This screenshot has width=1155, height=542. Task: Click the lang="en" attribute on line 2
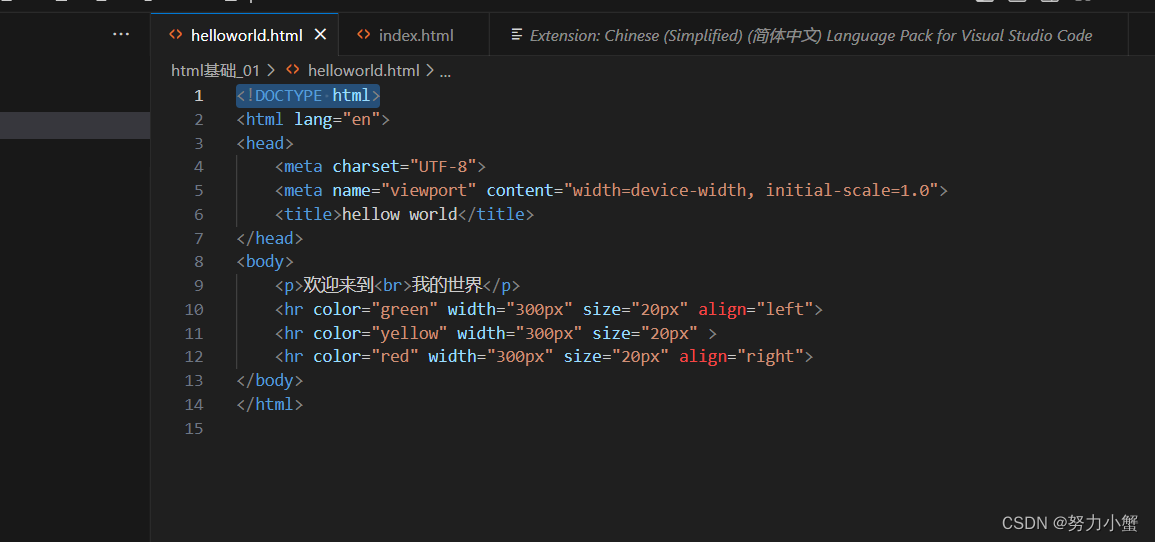pyautogui.click(x=337, y=119)
